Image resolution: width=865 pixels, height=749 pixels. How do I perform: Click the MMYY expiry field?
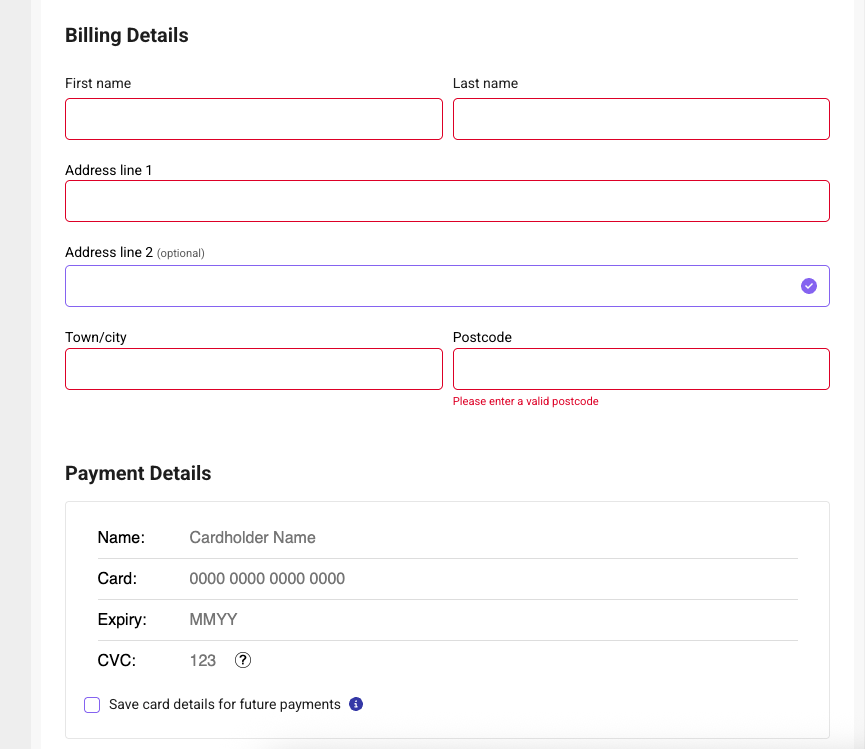[x=493, y=619]
